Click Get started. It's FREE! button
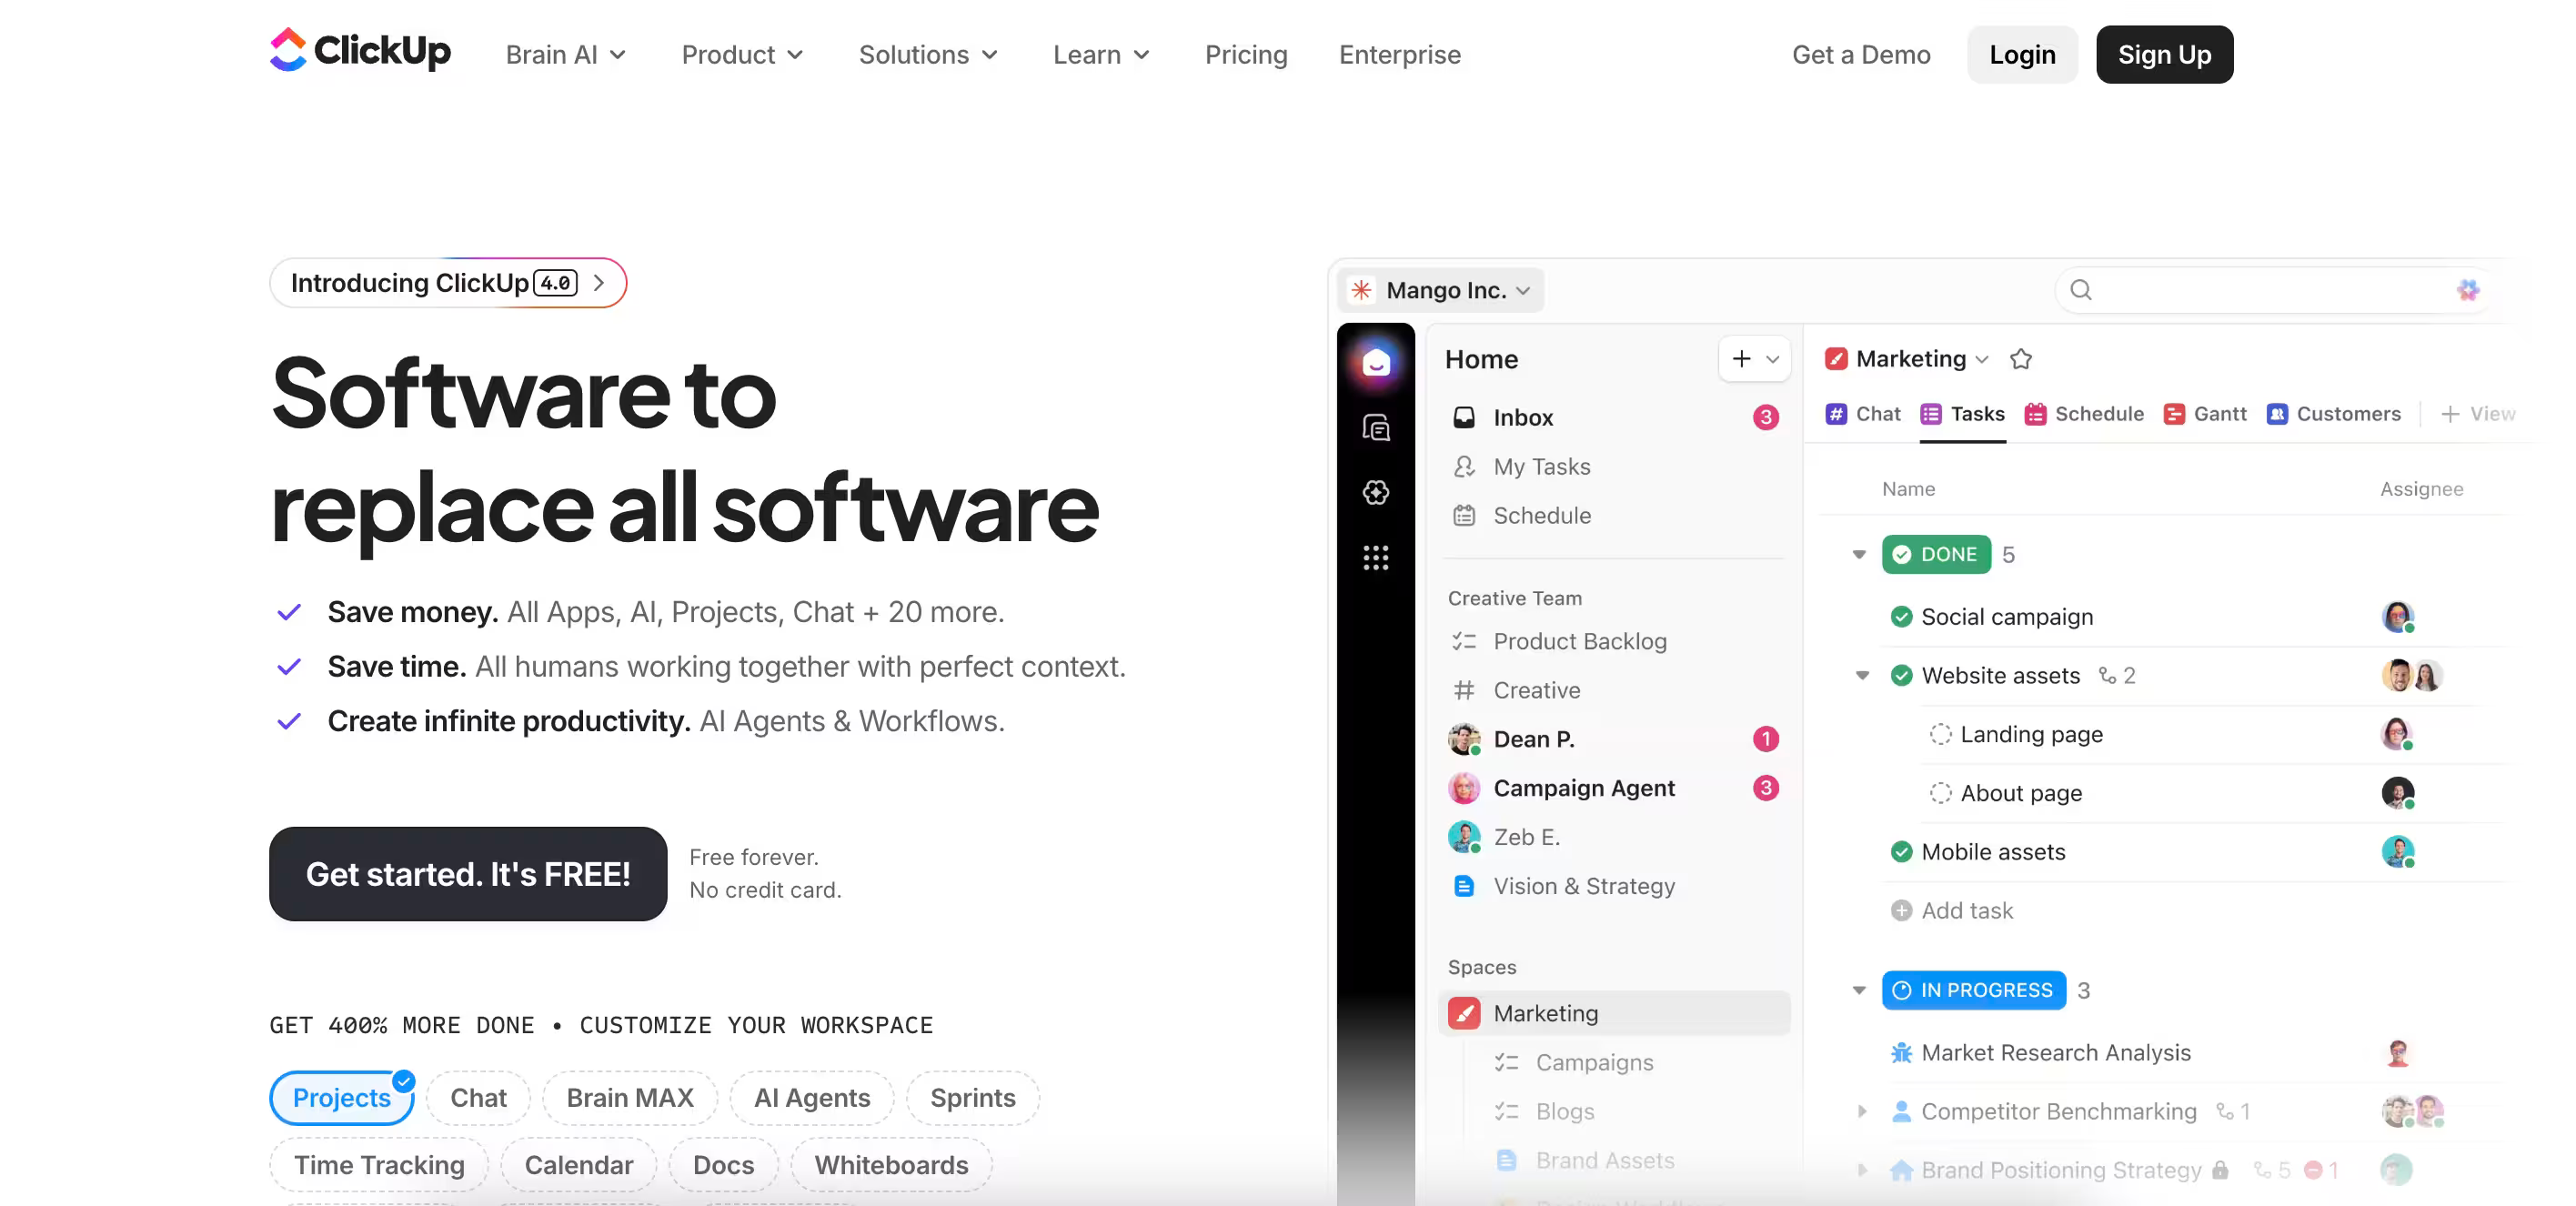2576x1206 pixels. (x=468, y=873)
